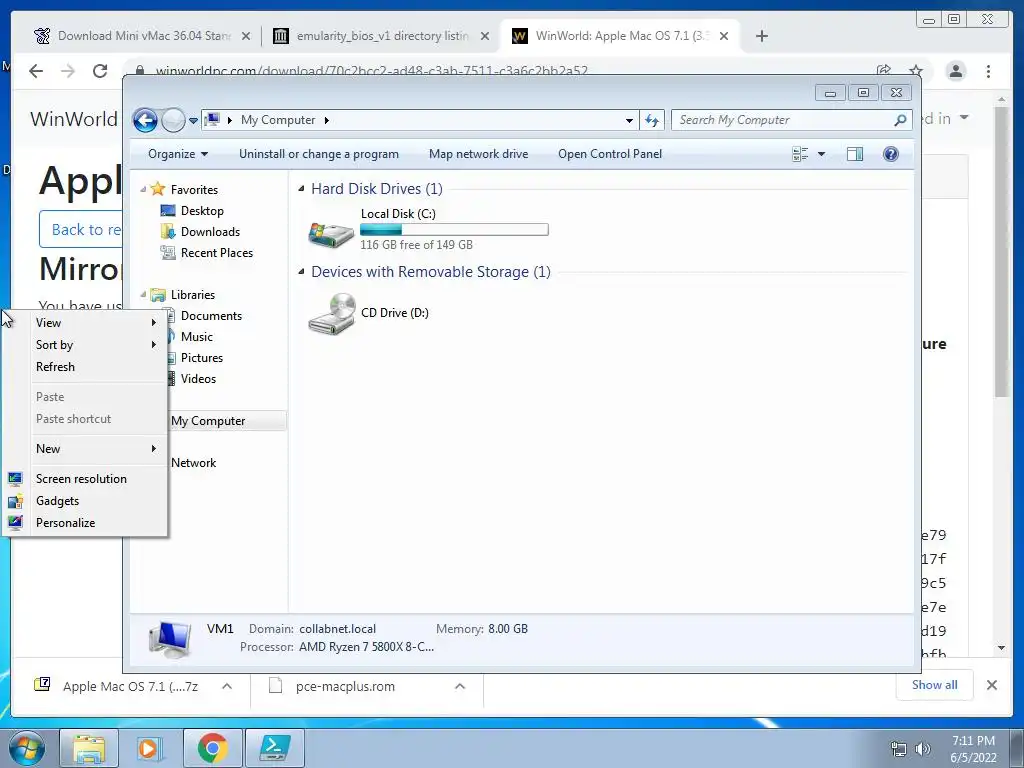Image resolution: width=1024 pixels, height=768 pixels.
Task: Open Explorer's recent locations history arrow
Action: click(x=193, y=120)
